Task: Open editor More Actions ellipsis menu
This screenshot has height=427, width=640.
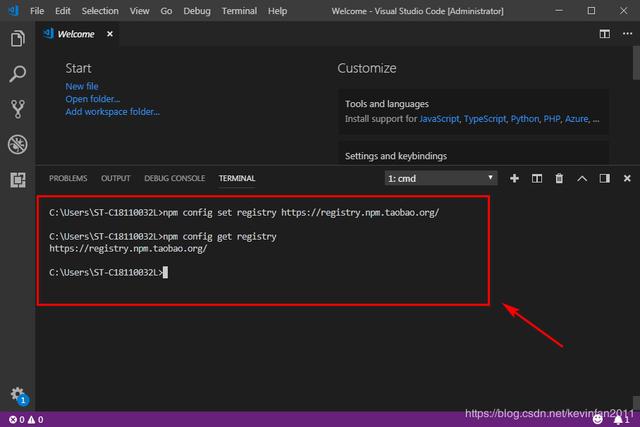Action: click(626, 33)
